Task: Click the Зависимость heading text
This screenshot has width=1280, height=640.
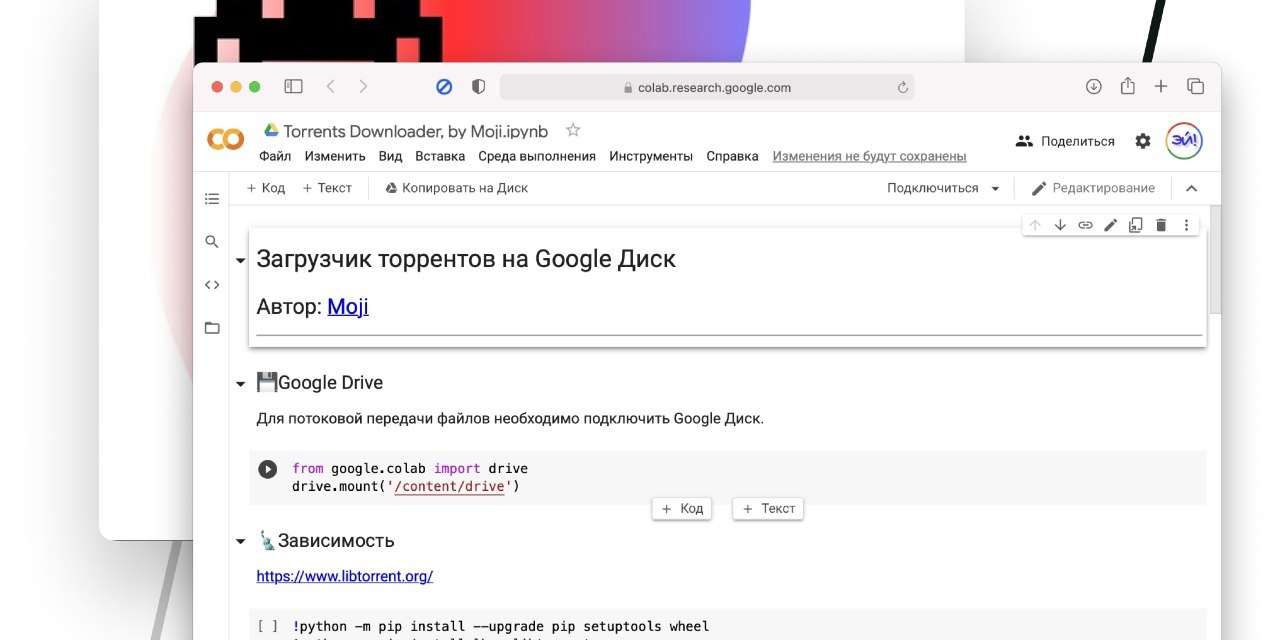Action: 336,541
